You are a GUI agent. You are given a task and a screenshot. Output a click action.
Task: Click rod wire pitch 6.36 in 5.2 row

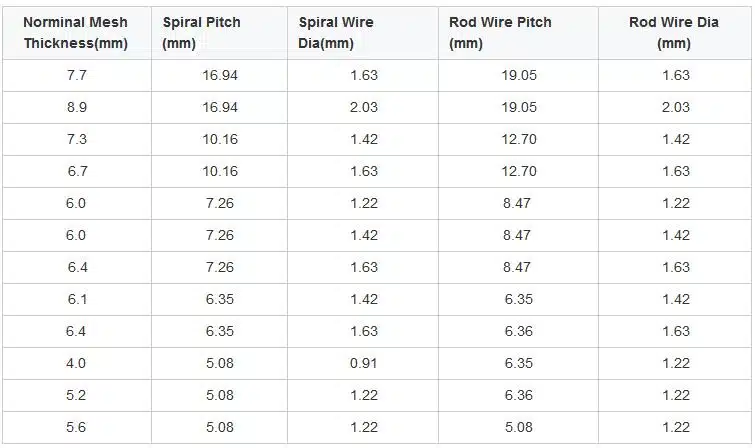coord(519,395)
